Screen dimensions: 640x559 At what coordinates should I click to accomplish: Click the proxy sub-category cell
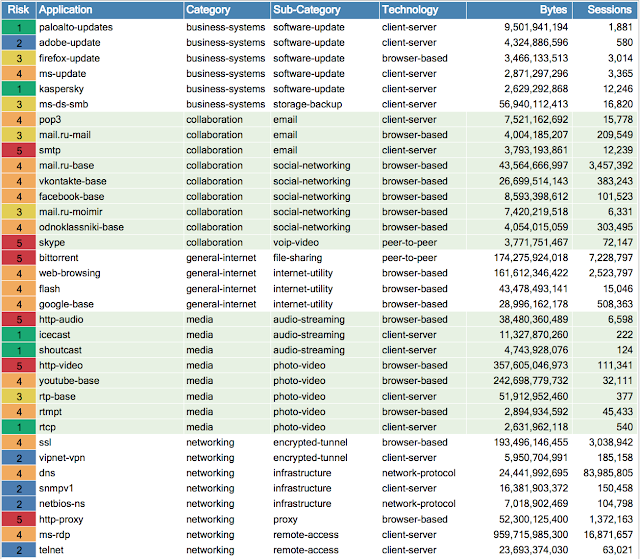[x=285, y=520]
